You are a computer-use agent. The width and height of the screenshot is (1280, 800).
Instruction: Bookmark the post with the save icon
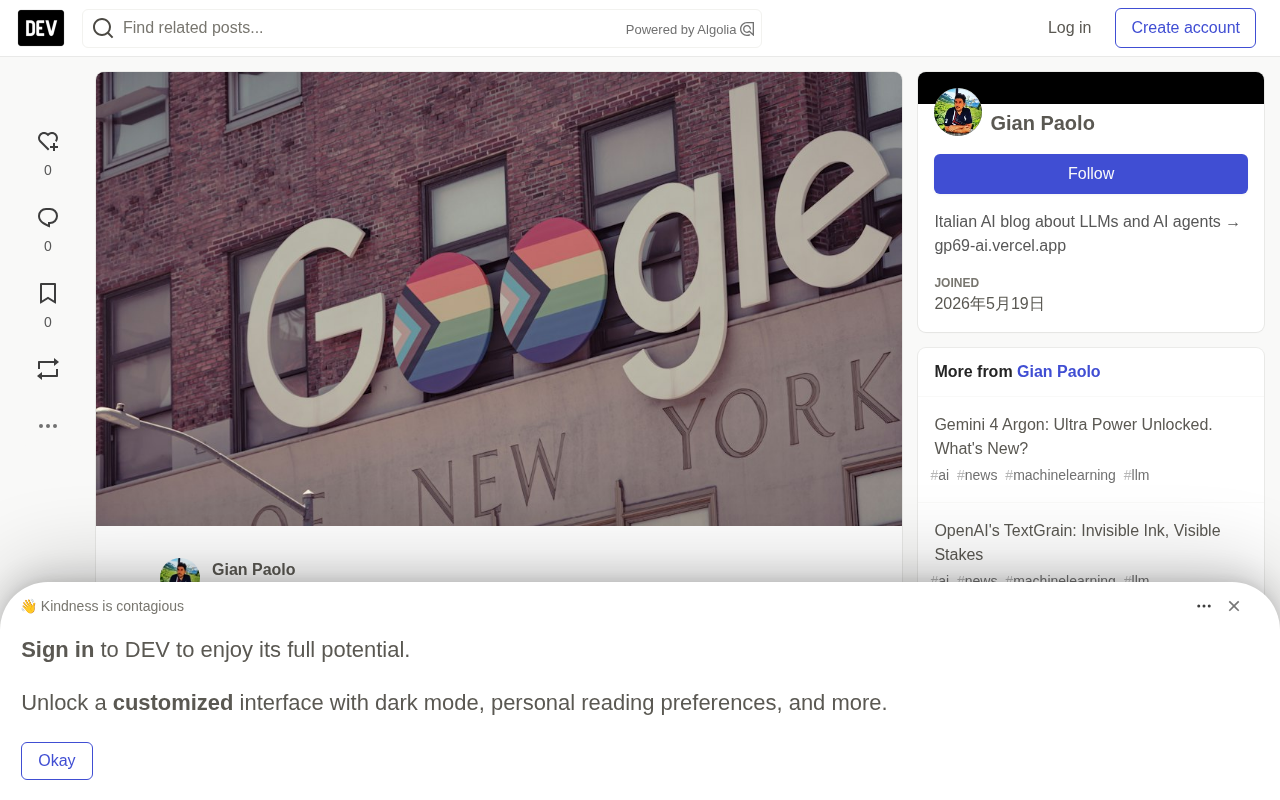coord(48,294)
